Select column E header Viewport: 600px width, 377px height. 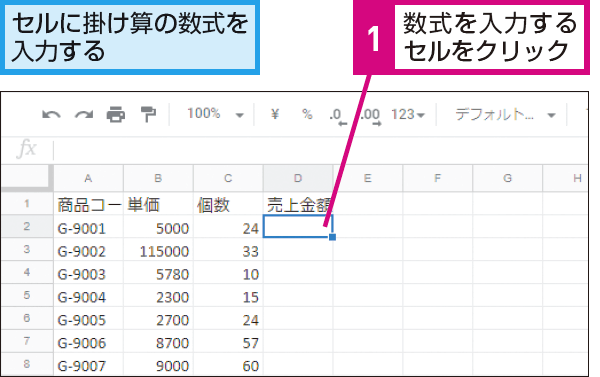coord(368,178)
